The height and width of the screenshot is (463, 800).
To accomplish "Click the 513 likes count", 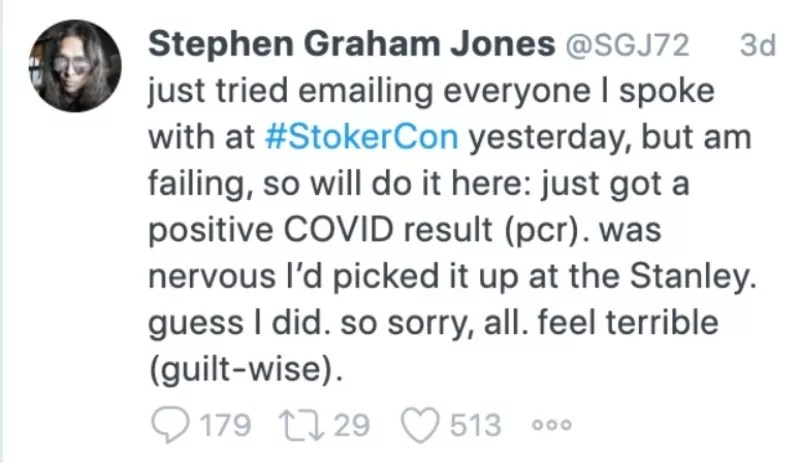I will point(475,425).
